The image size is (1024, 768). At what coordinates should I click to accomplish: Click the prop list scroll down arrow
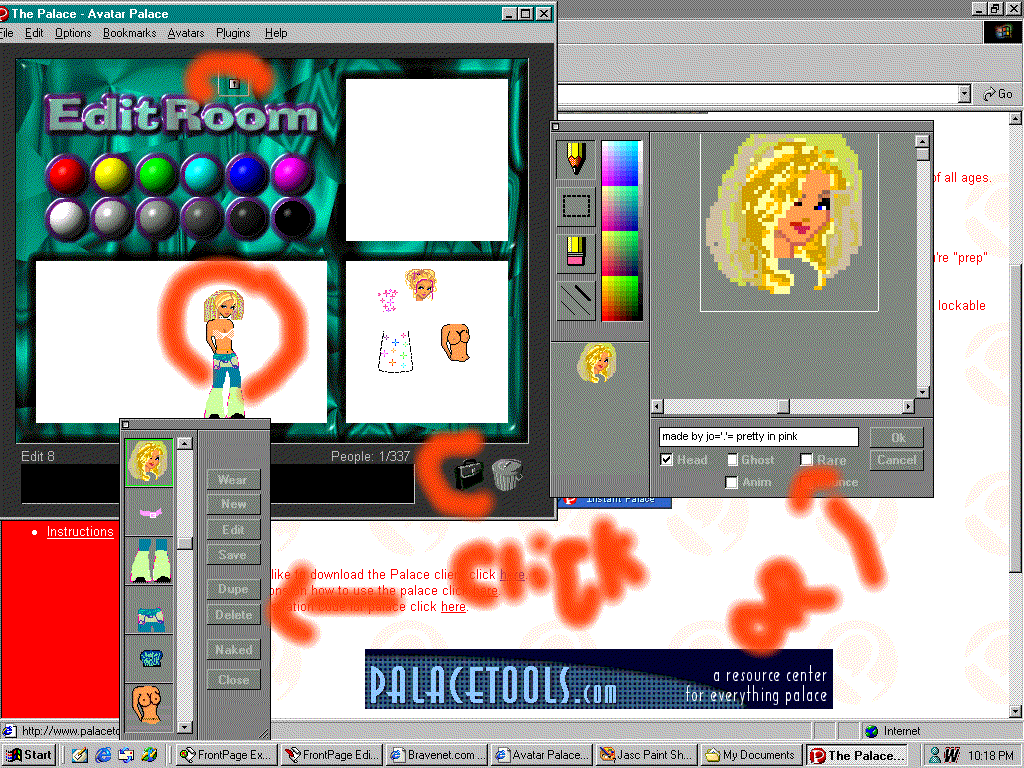tap(185, 726)
